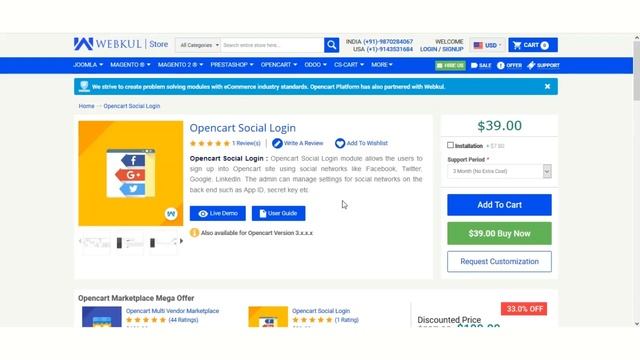
Task: Expand the Prestashop menu
Action: [x=232, y=65]
